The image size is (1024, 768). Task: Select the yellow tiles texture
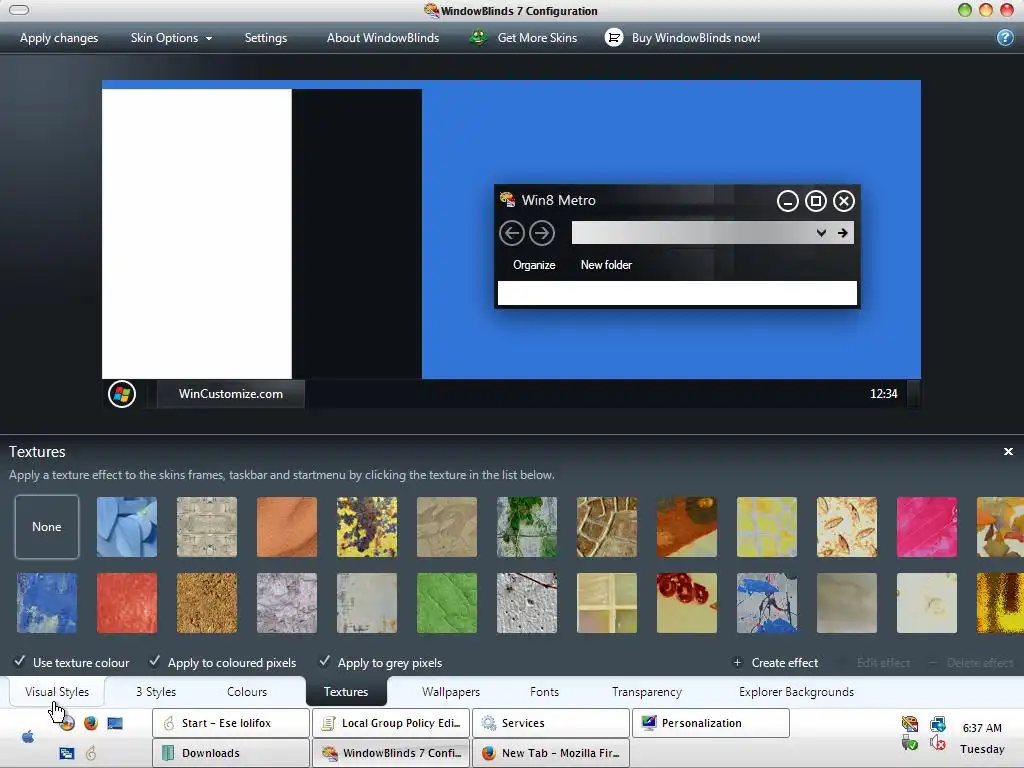(767, 527)
